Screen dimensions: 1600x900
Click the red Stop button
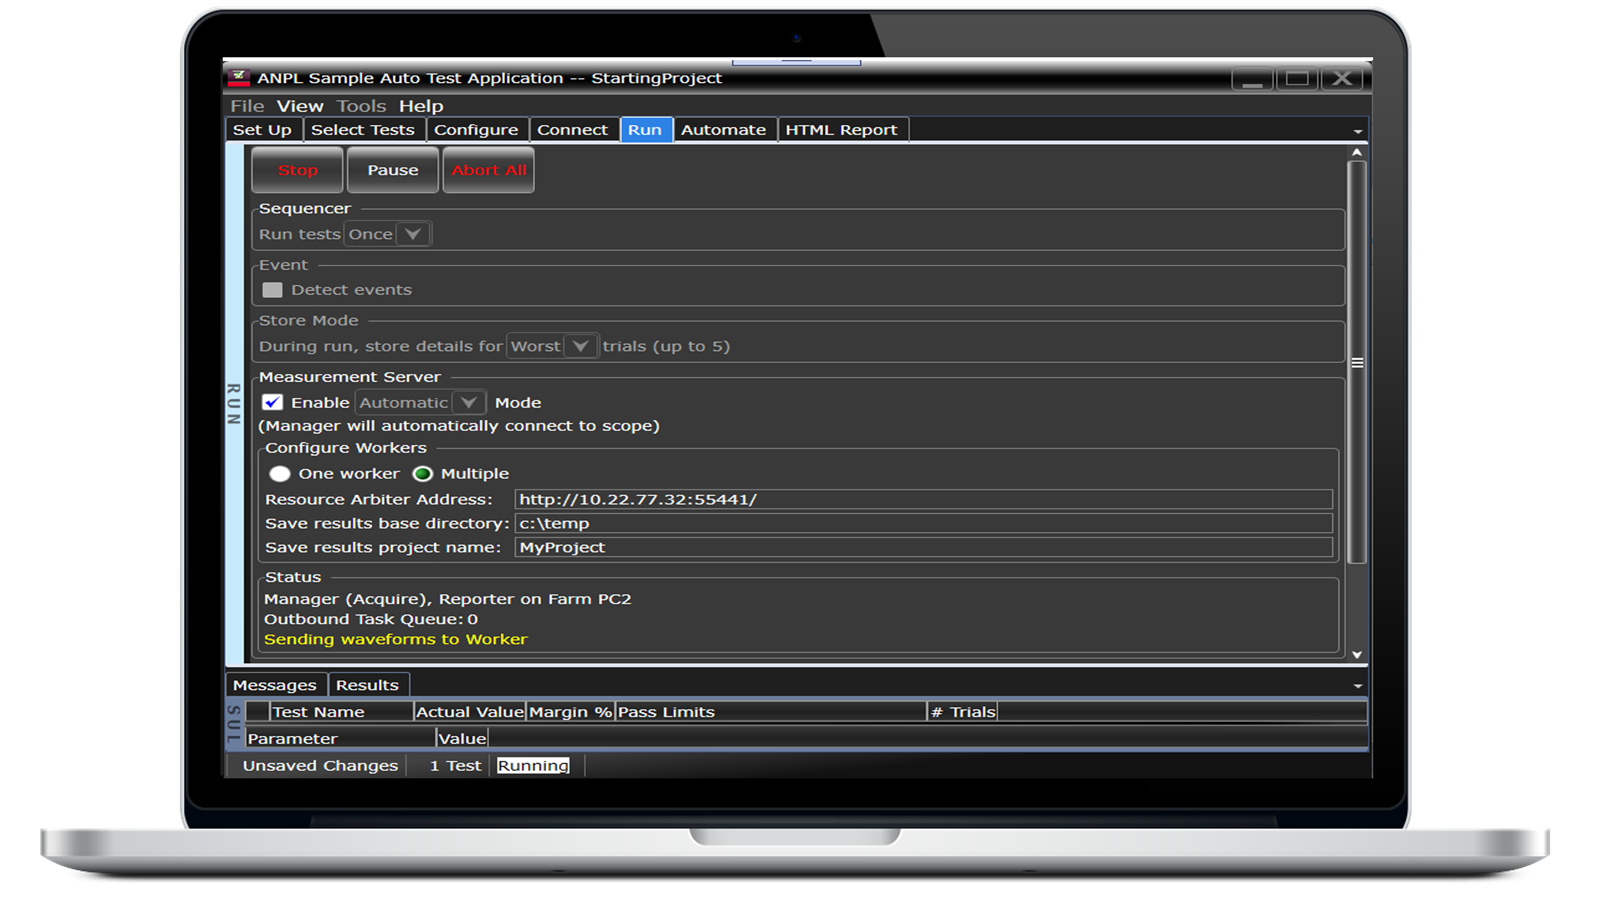pyautogui.click(x=297, y=170)
